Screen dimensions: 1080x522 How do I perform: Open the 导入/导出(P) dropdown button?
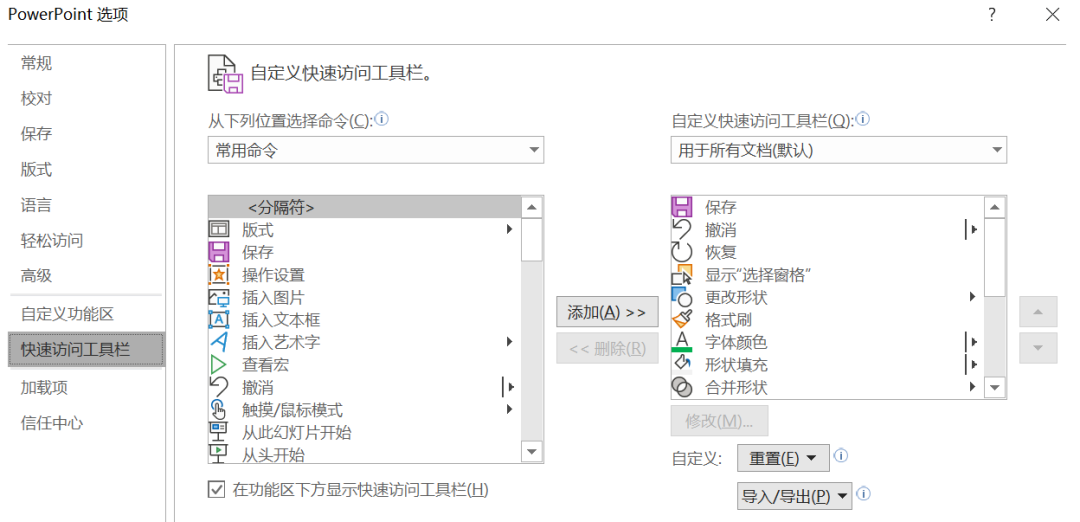coord(794,496)
